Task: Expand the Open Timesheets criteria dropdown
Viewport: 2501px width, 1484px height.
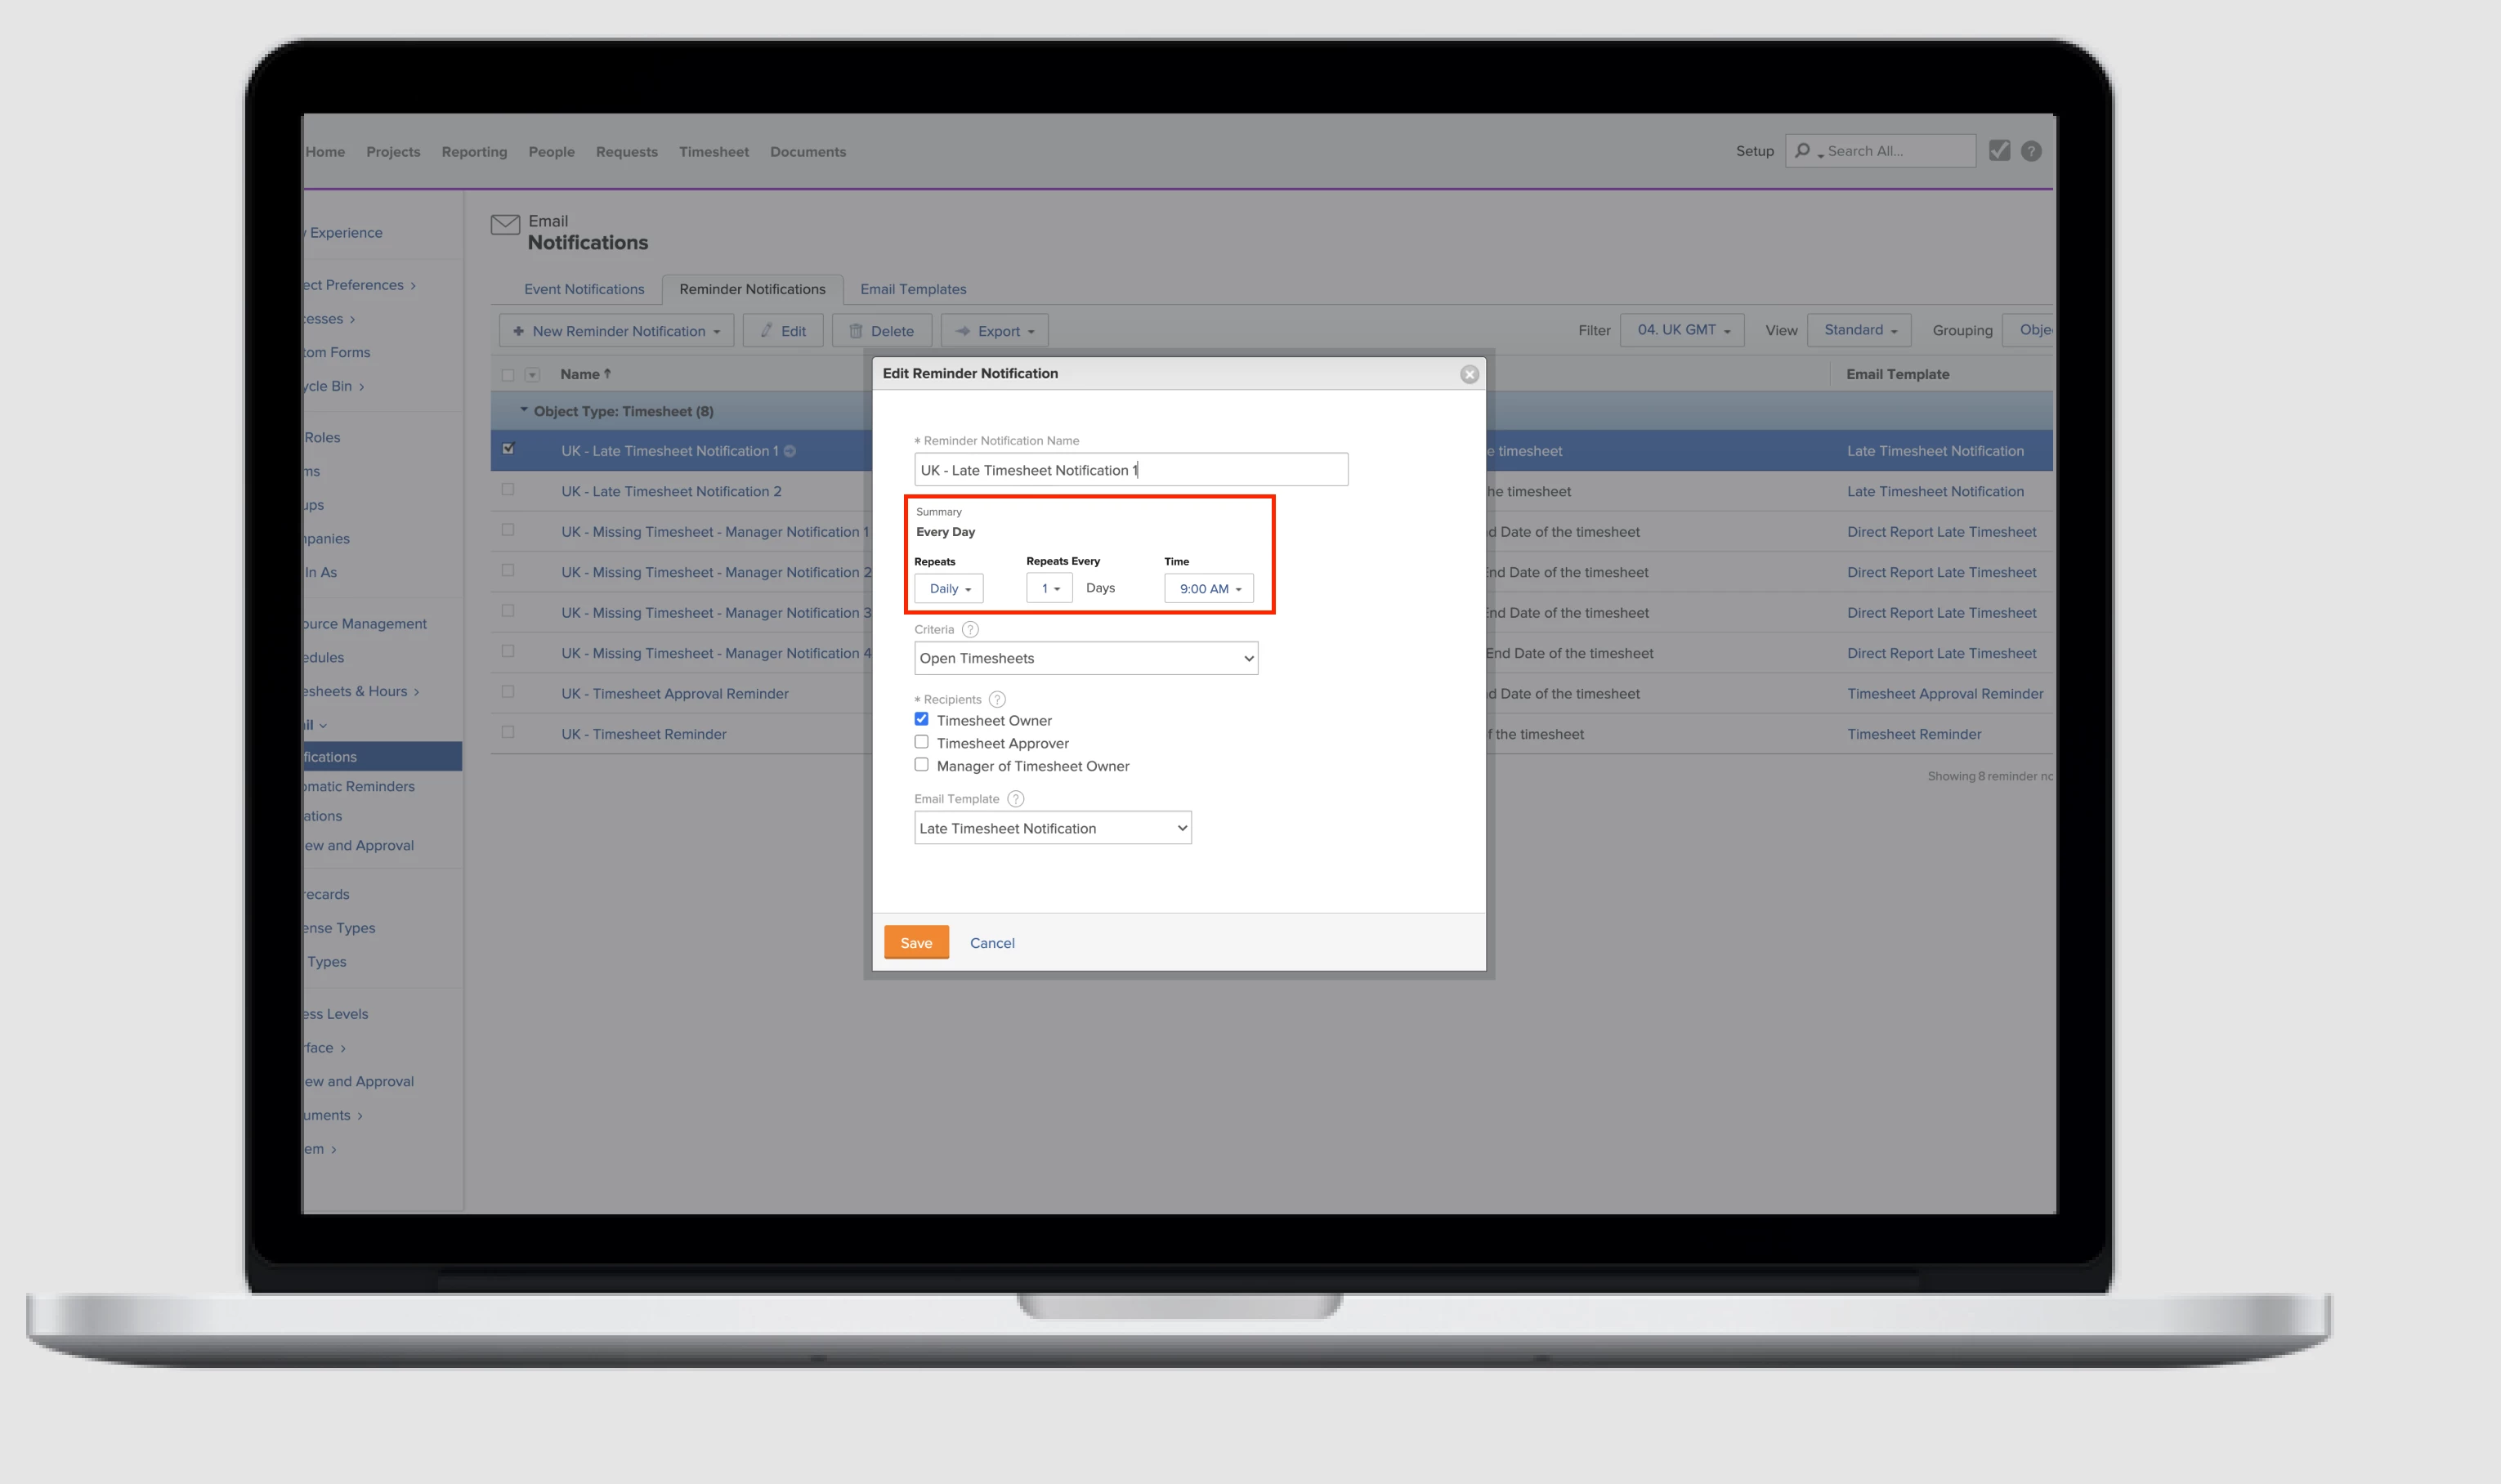Action: pyautogui.click(x=1085, y=658)
